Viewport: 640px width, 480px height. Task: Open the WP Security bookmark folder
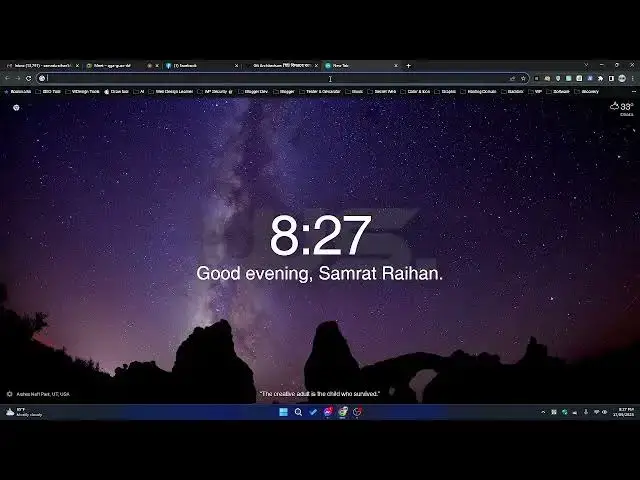[x=215, y=91]
